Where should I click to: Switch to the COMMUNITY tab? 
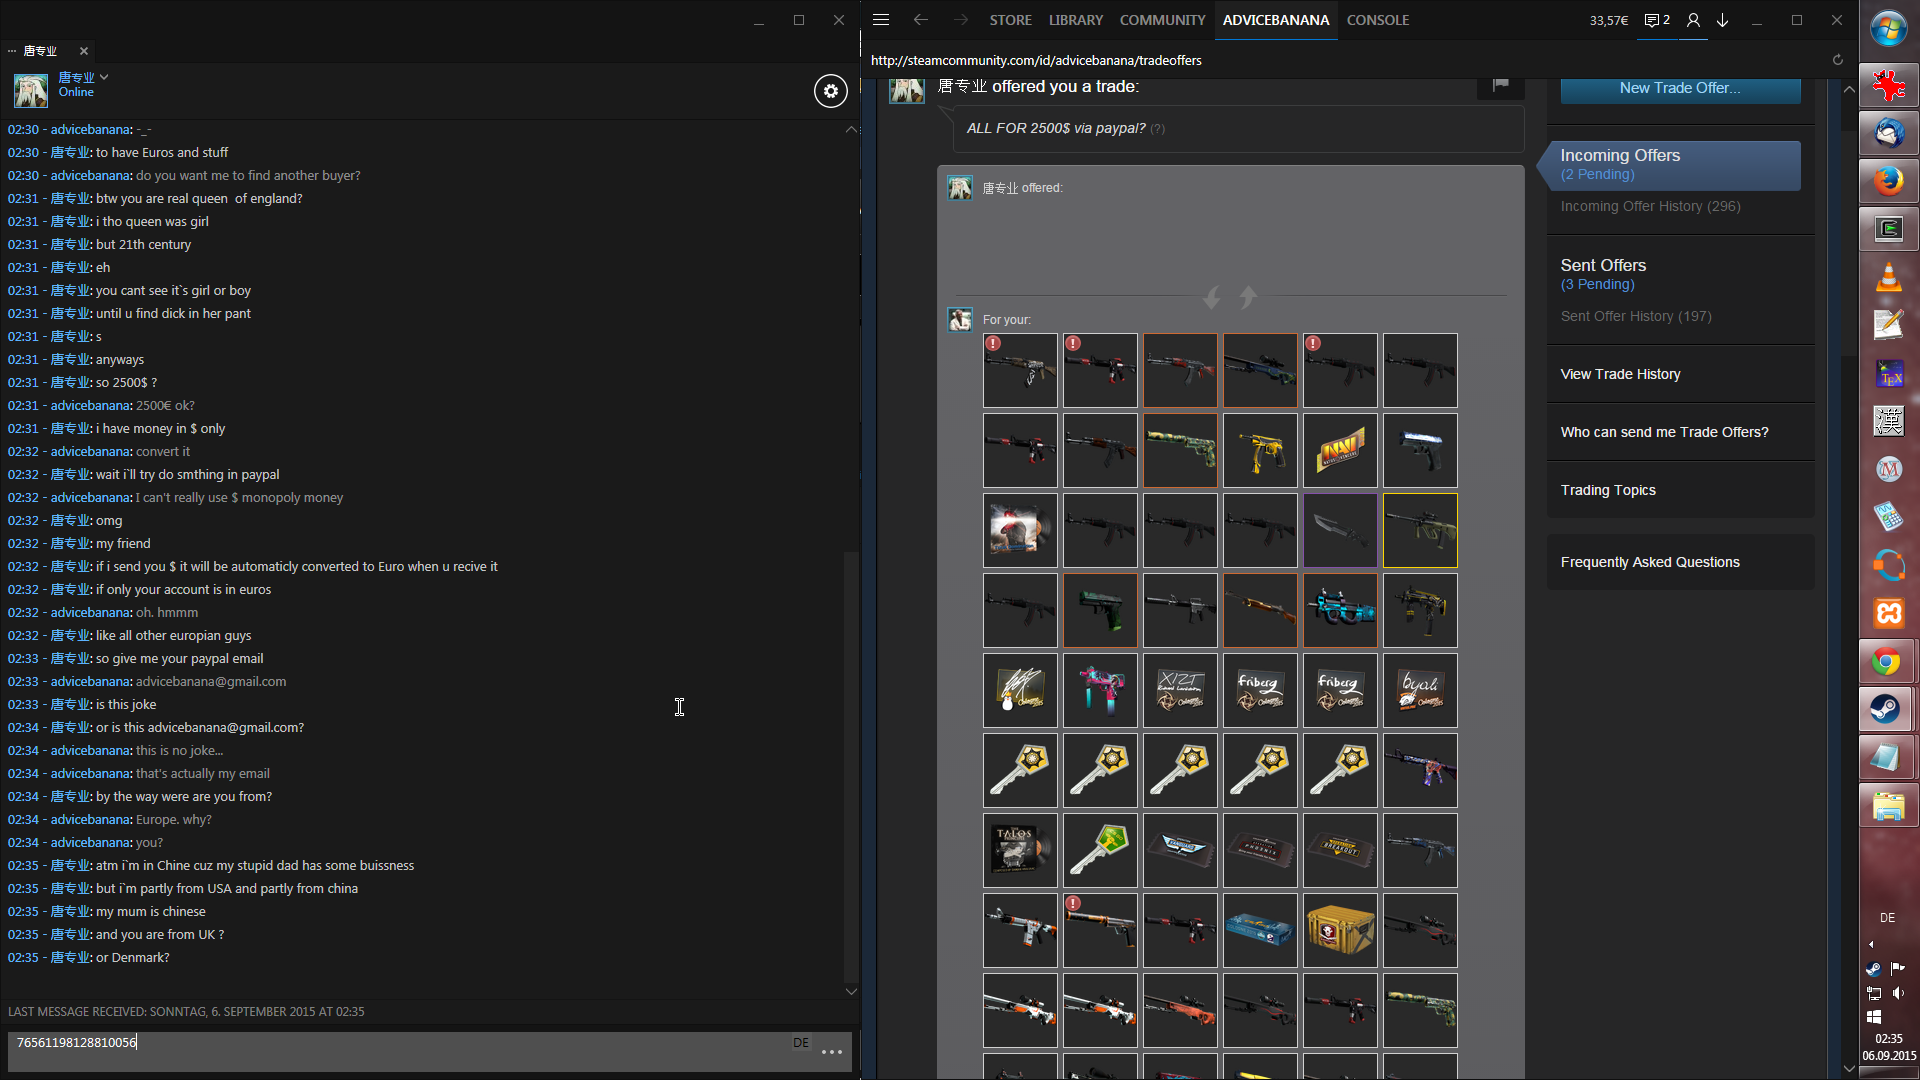(1162, 20)
